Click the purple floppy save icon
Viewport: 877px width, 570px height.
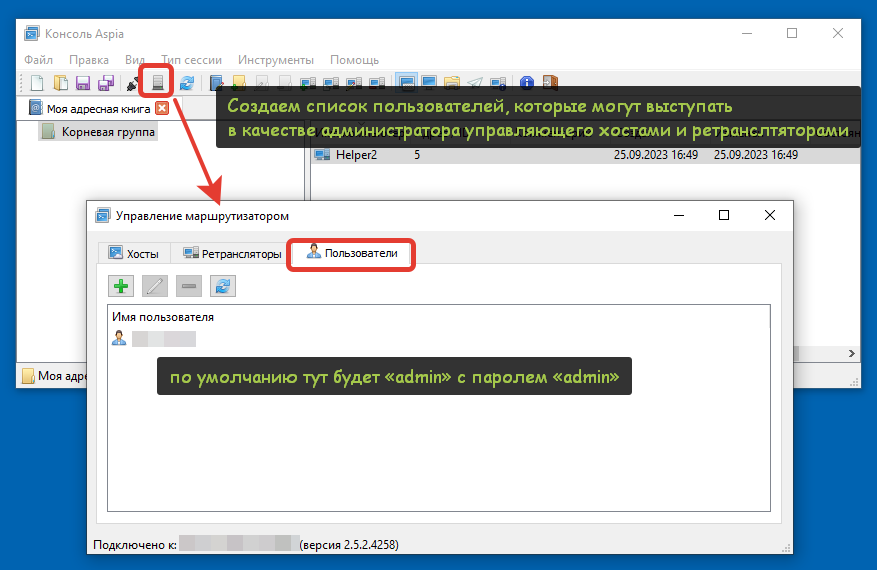pyautogui.click(x=83, y=83)
